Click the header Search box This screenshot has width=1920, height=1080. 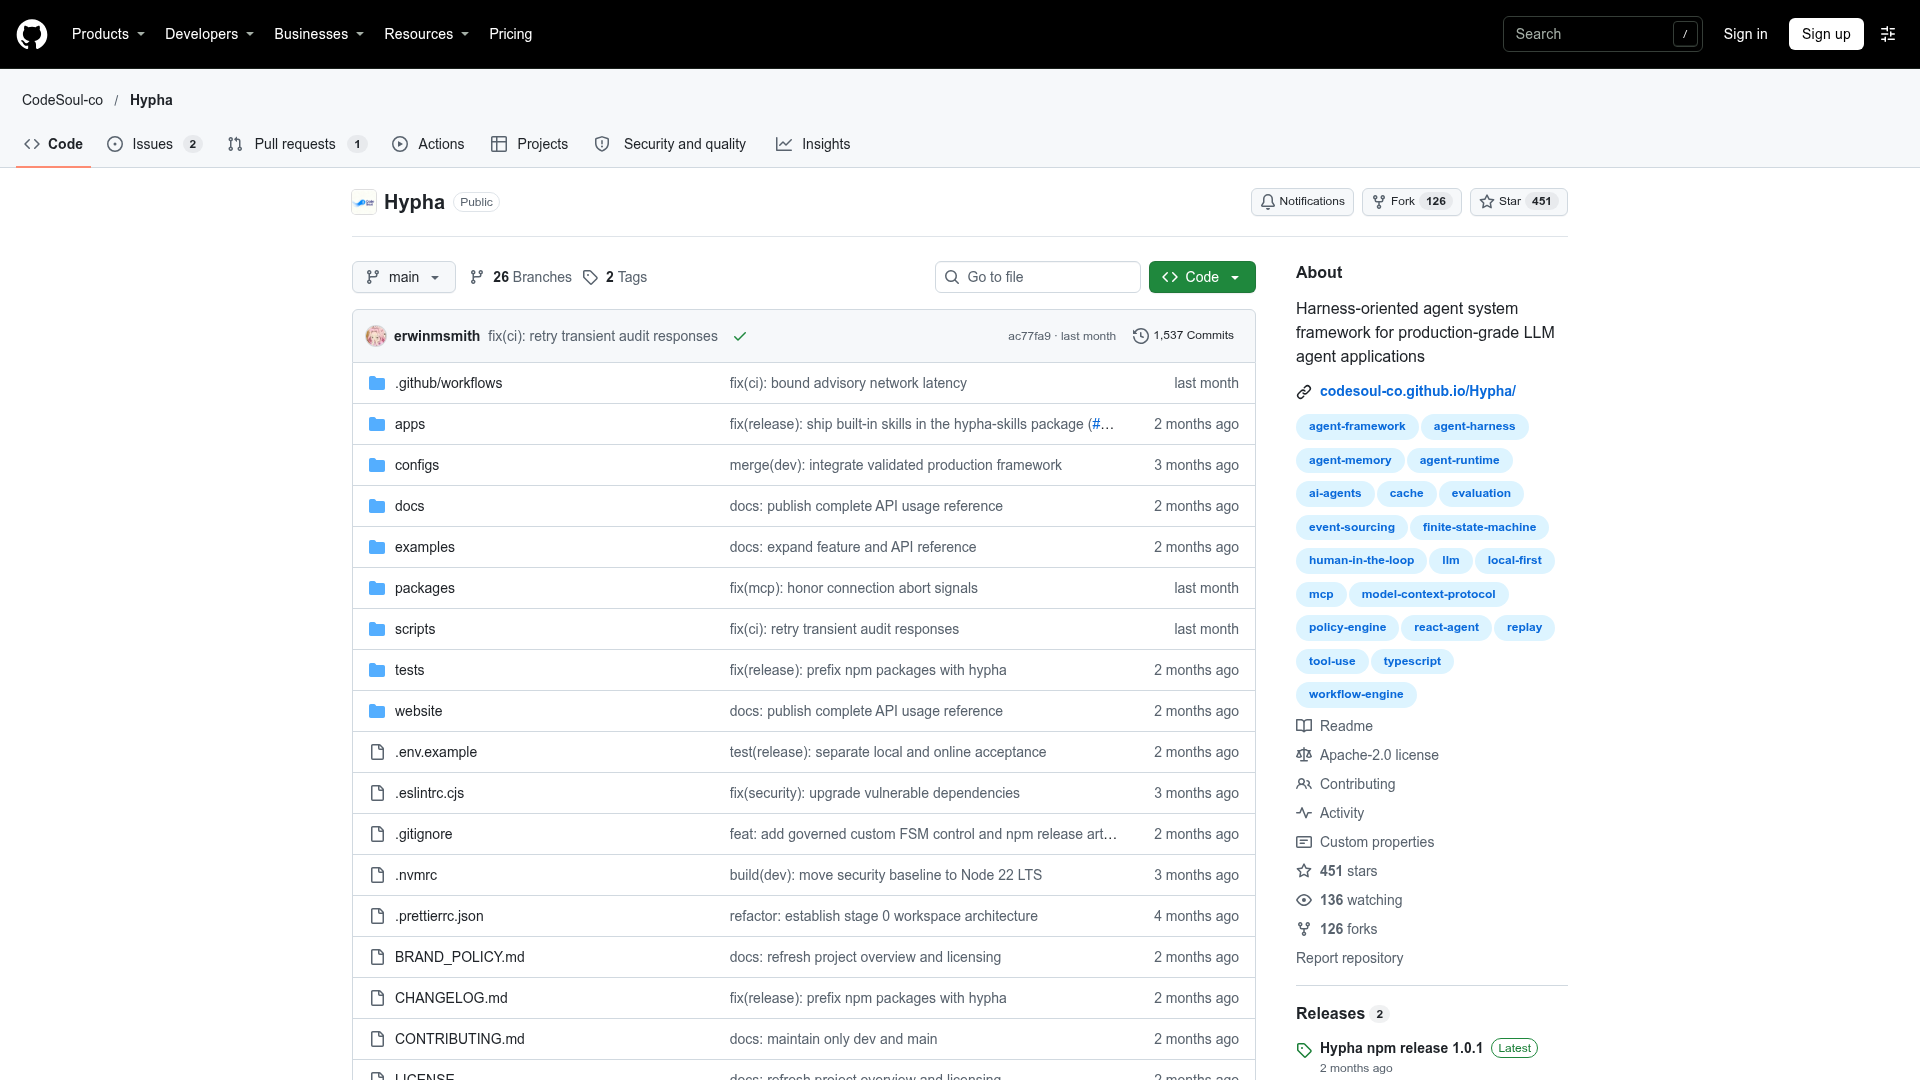(1602, 34)
